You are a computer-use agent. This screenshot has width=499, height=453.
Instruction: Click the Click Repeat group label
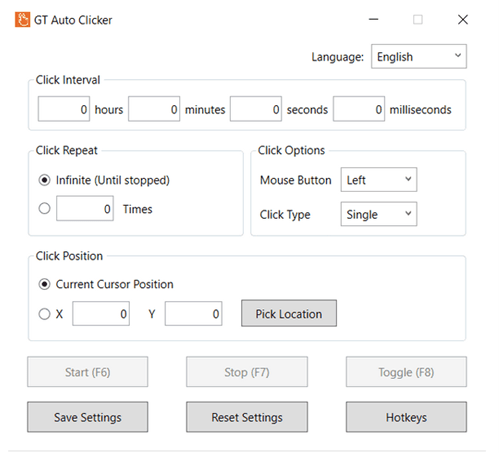tap(67, 150)
